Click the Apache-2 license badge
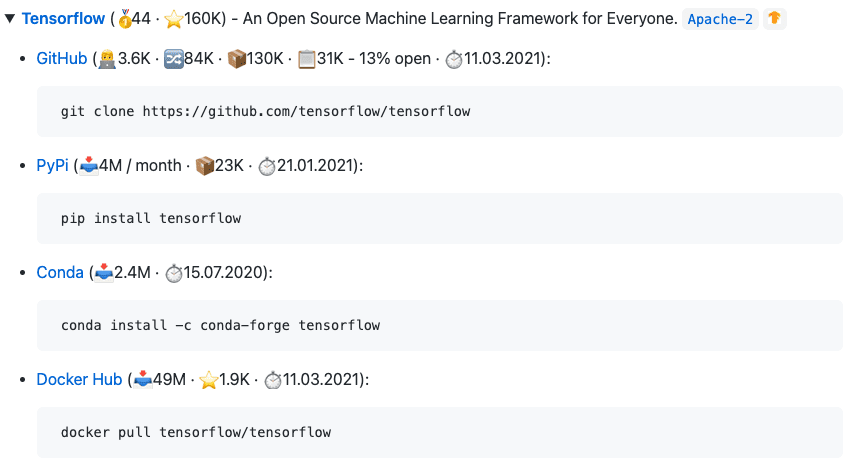The image size is (863, 466). [x=720, y=19]
